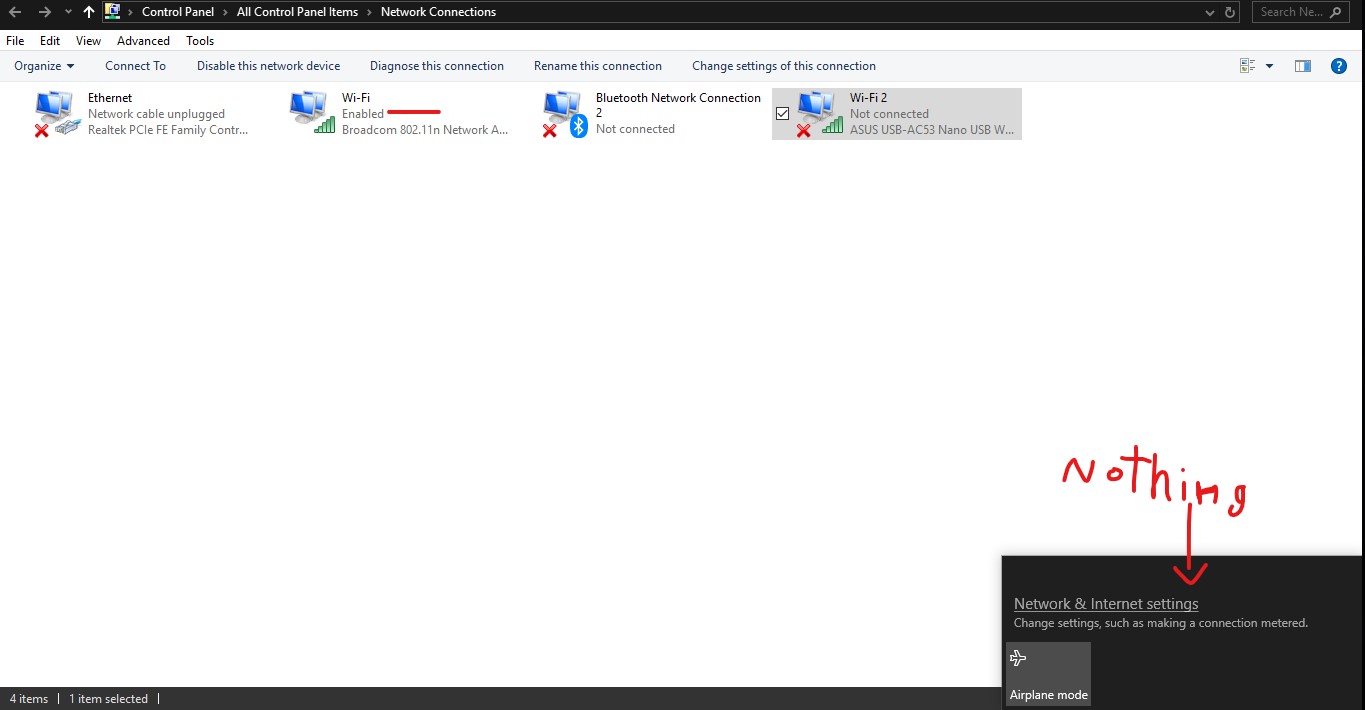Click Rename this connection
1365x710 pixels.
tap(598, 66)
